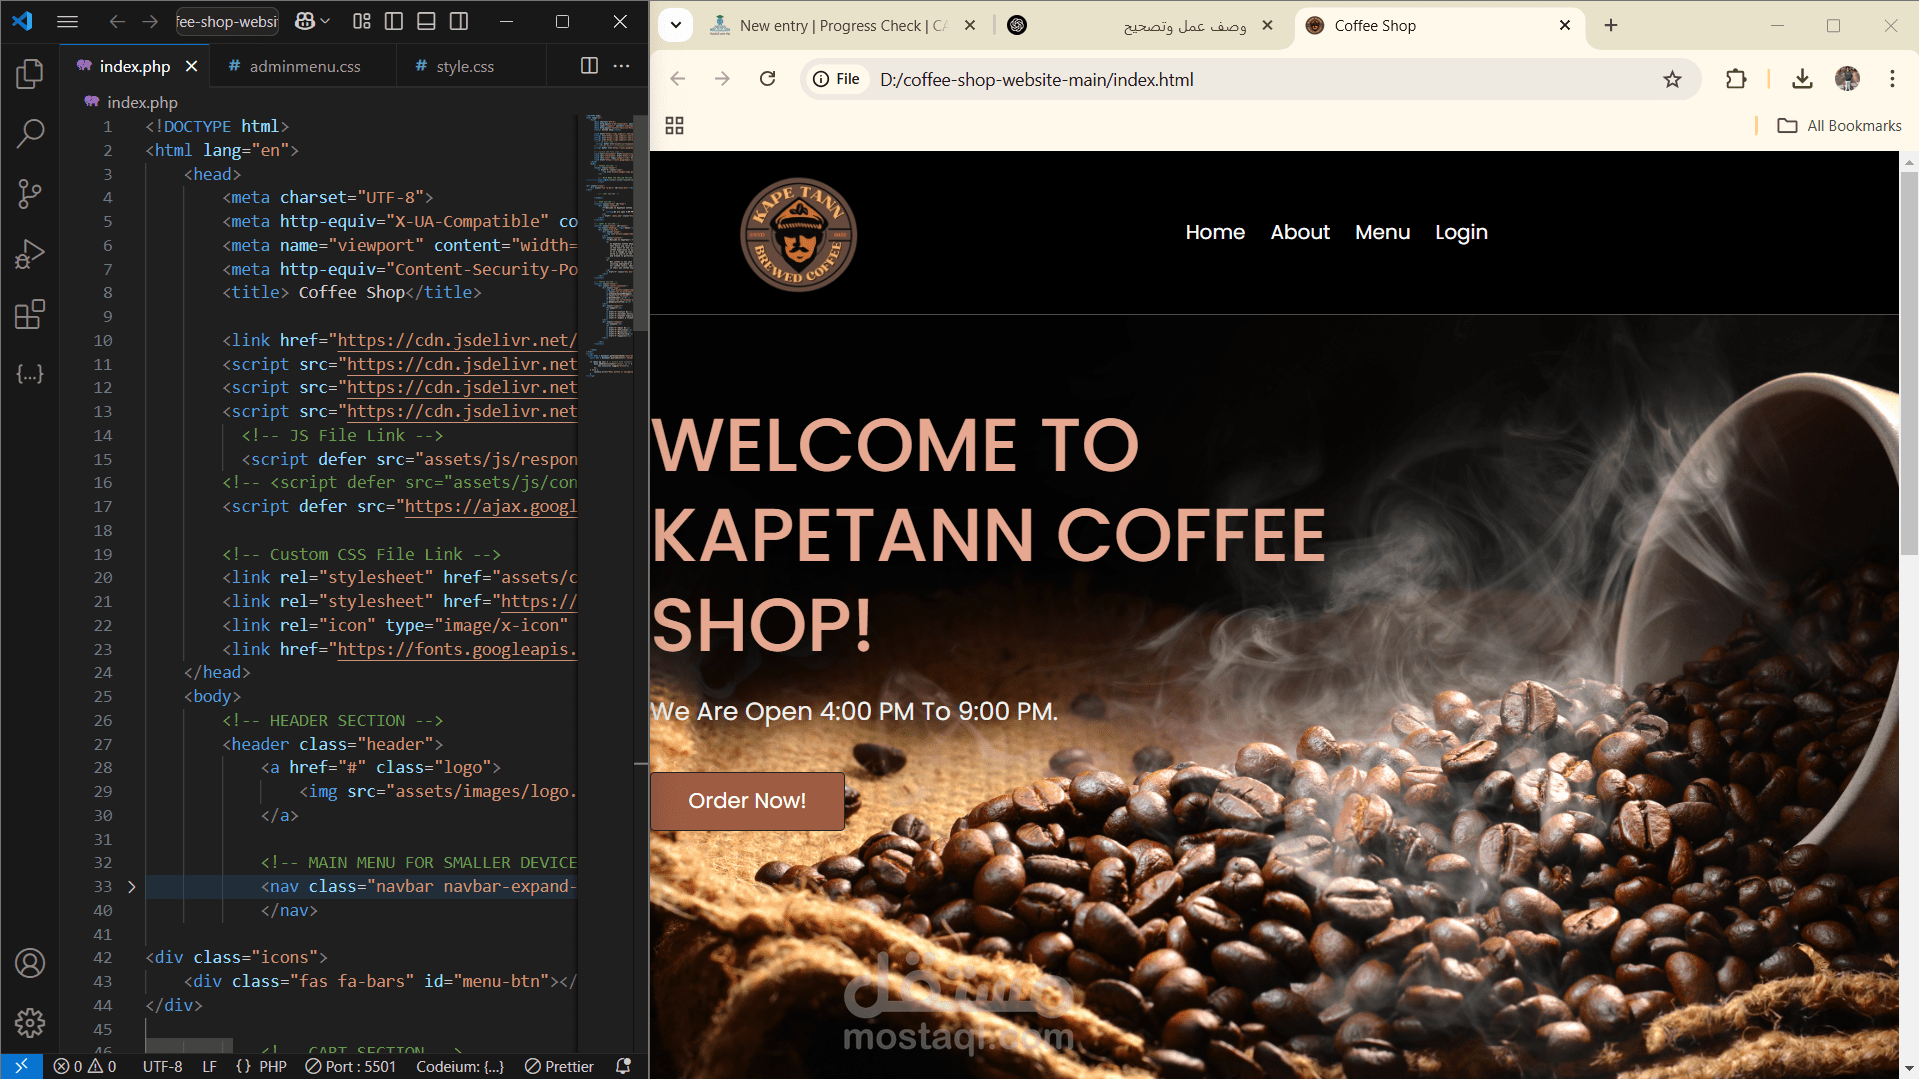Open the Source Control view

pyautogui.click(x=30, y=193)
